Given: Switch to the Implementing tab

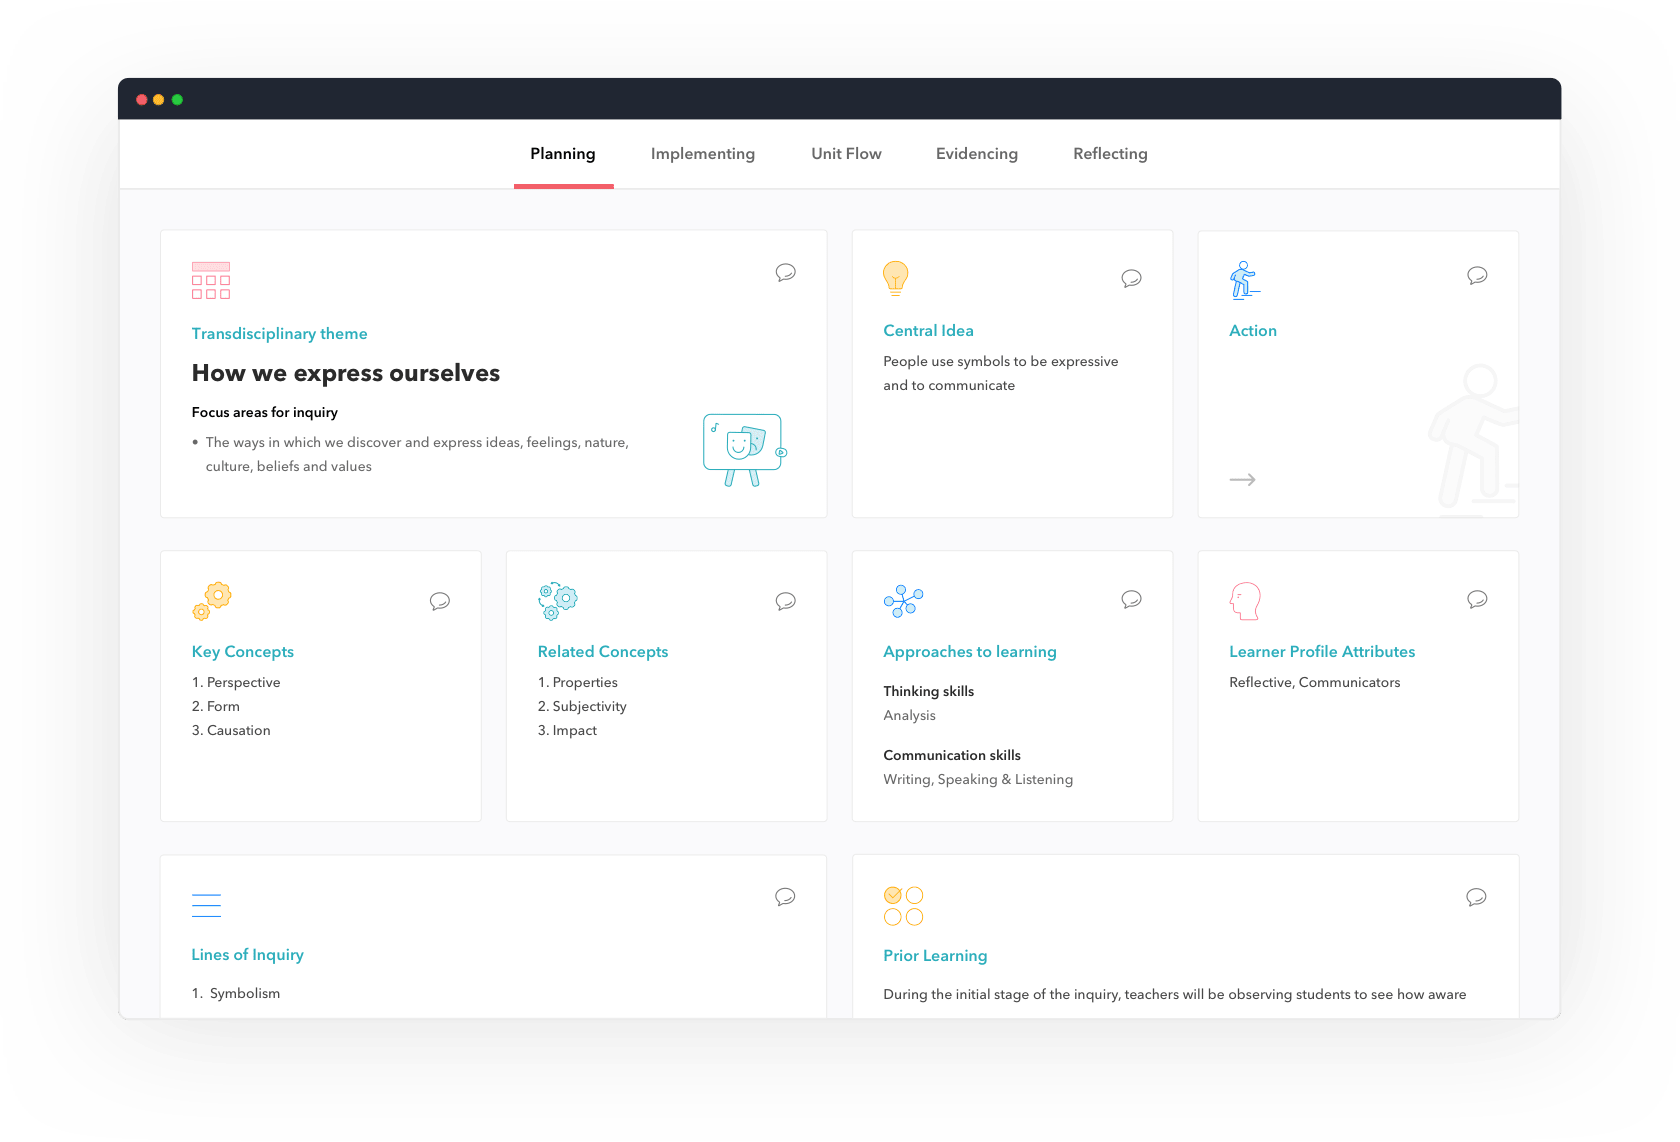Looking at the screenshot, I should click(702, 154).
